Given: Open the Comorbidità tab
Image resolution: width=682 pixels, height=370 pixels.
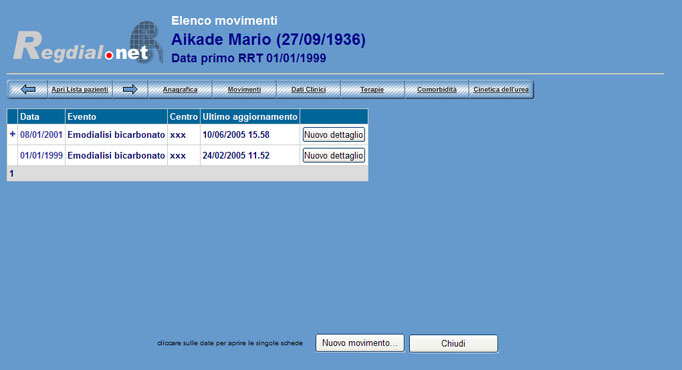Looking at the screenshot, I should (437, 90).
